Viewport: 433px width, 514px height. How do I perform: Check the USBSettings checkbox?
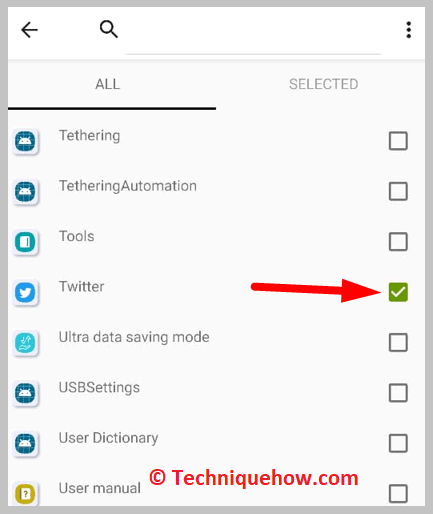click(398, 393)
